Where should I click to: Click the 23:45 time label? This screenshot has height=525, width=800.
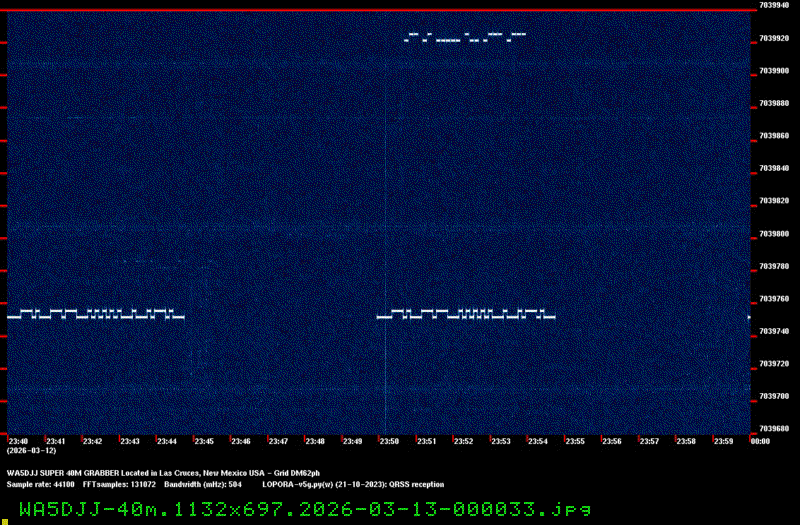coord(204,441)
